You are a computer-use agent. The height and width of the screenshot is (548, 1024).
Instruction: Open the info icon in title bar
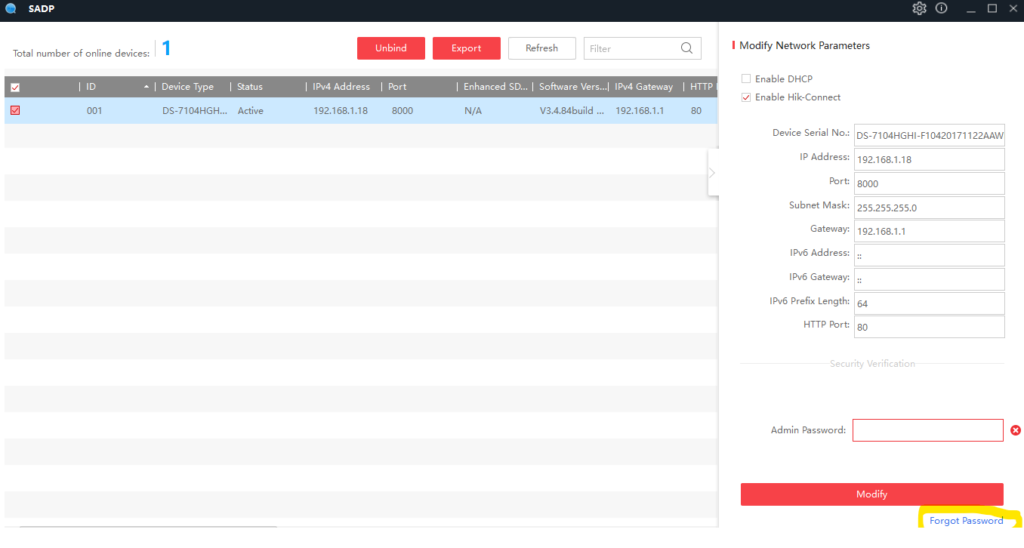pyautogui.click(x=941, y=8)
